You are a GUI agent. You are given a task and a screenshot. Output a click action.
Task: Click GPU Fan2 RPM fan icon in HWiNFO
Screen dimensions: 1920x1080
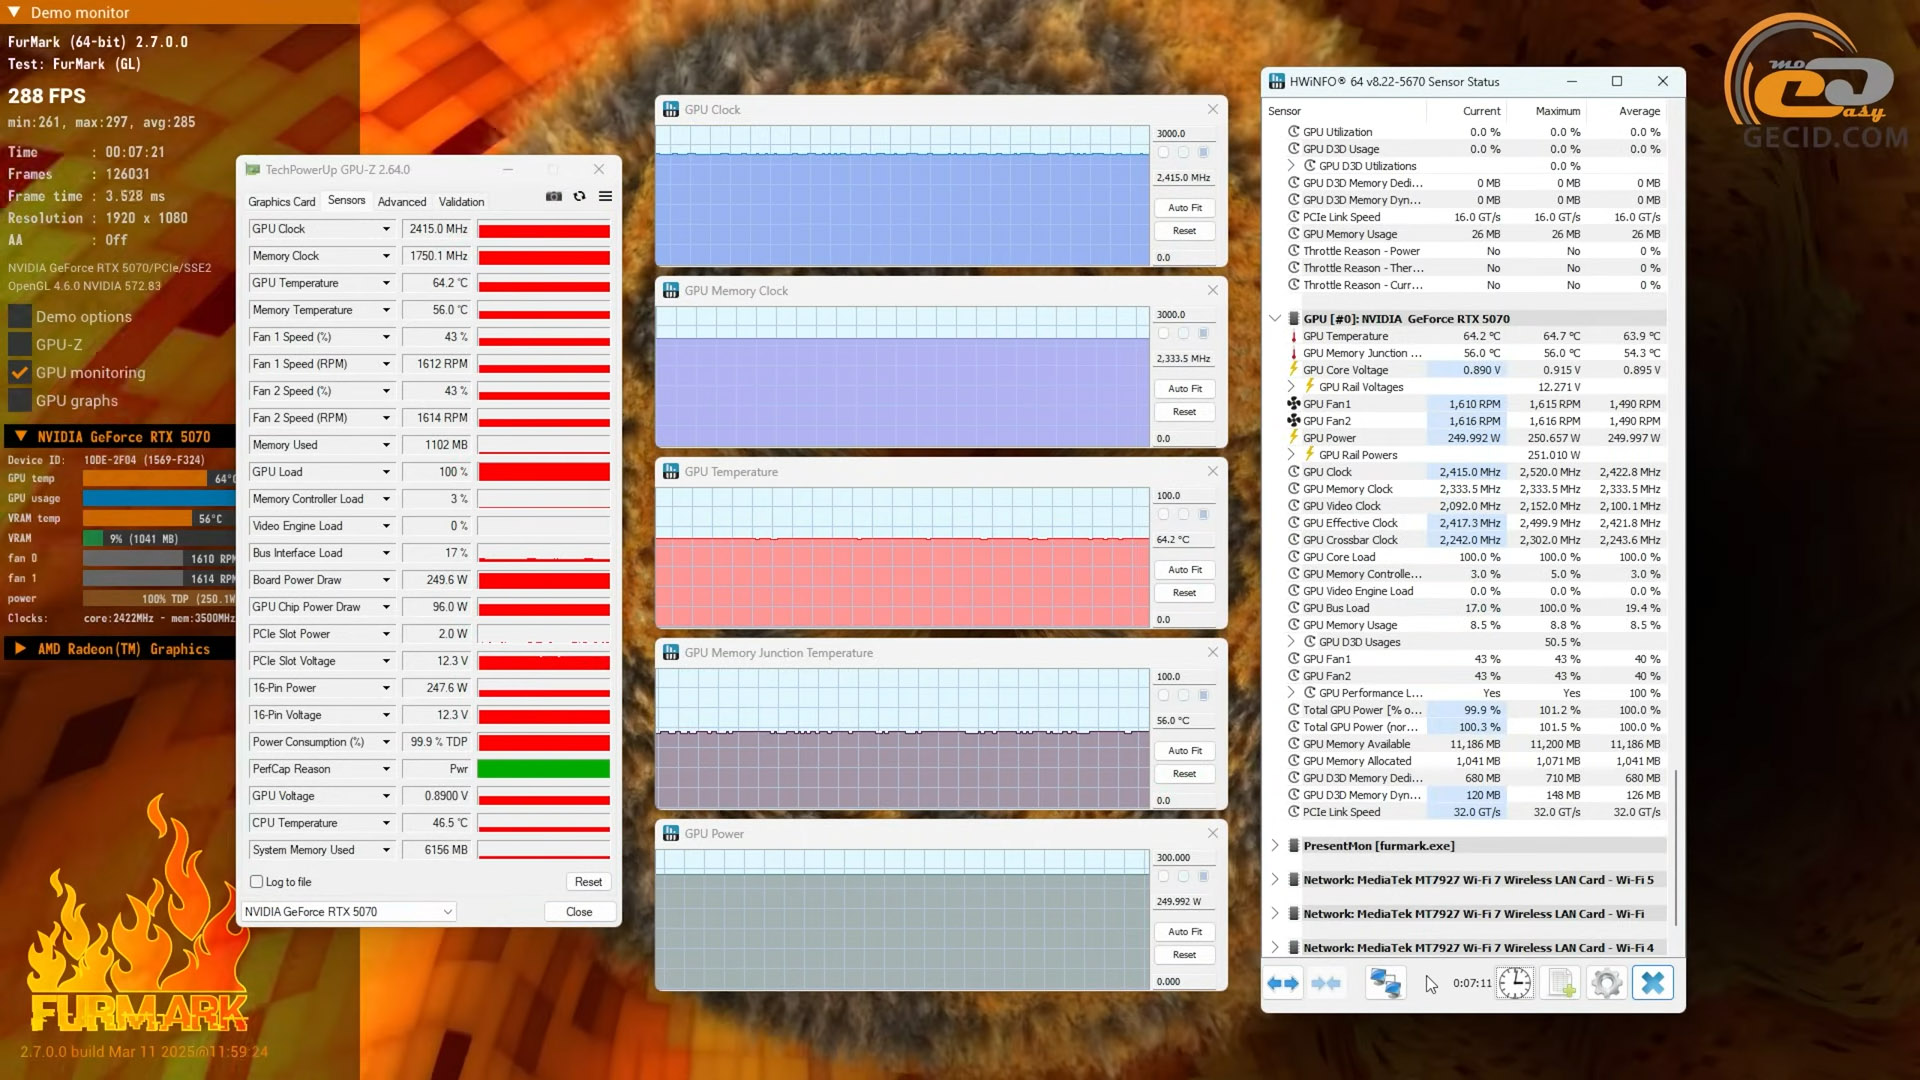click(x=1294, y=421)
